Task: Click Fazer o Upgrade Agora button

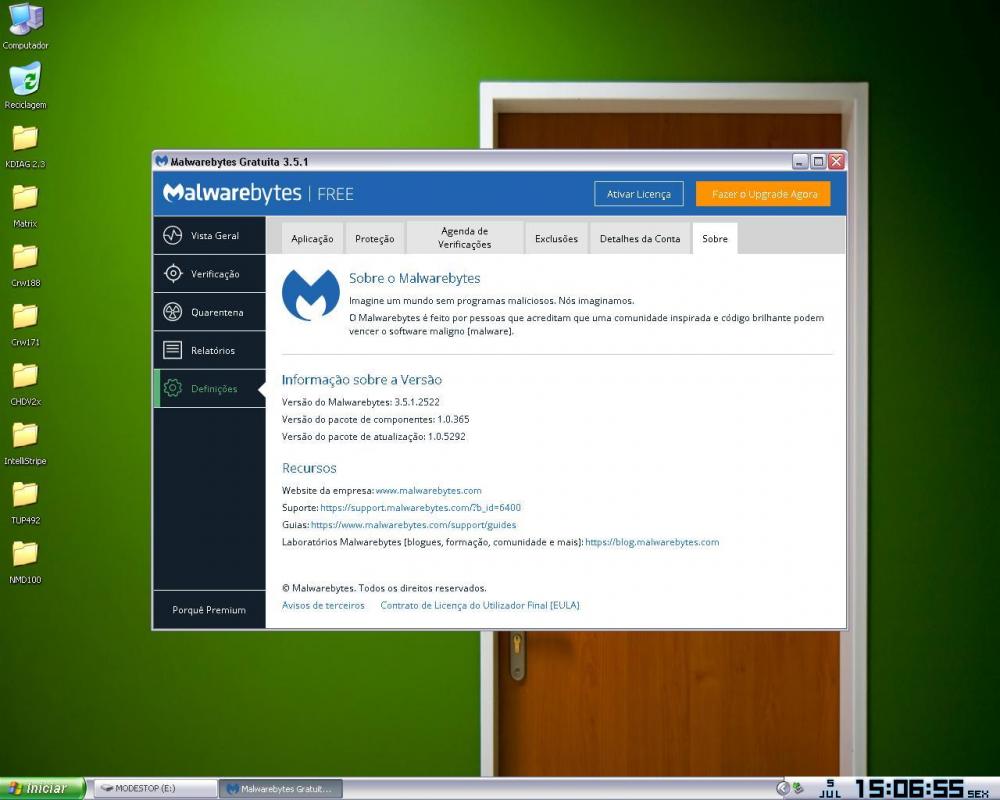Action: click(764, 194)
